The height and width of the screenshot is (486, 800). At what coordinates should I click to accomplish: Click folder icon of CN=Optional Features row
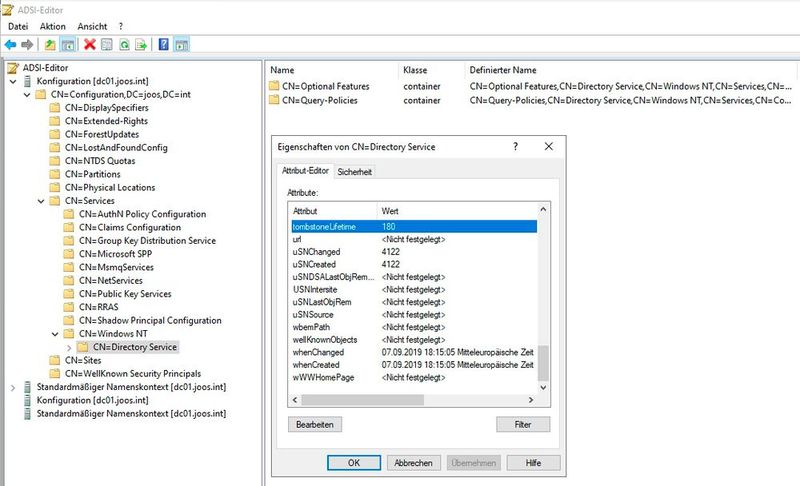coord(274,86)
